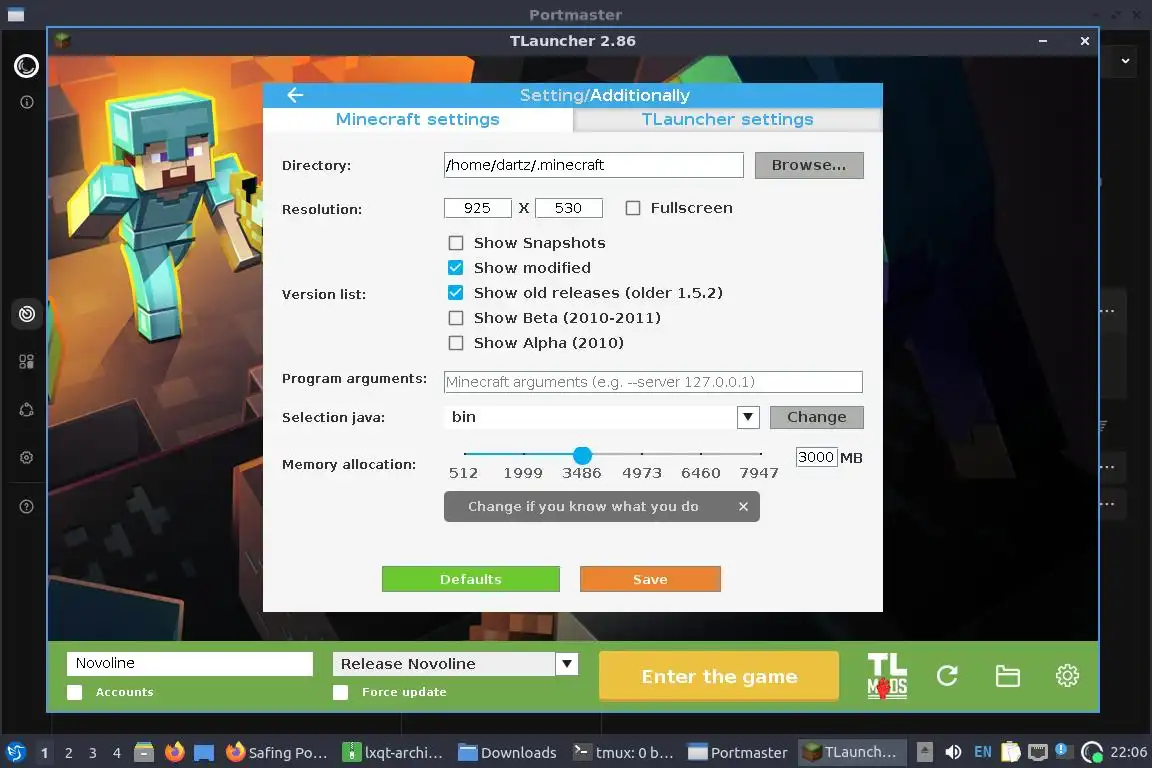Image resolution: width=1152 pixels, height=768 pixels.
Task: Click network tray icon
Action: [x=1037, y=752]
